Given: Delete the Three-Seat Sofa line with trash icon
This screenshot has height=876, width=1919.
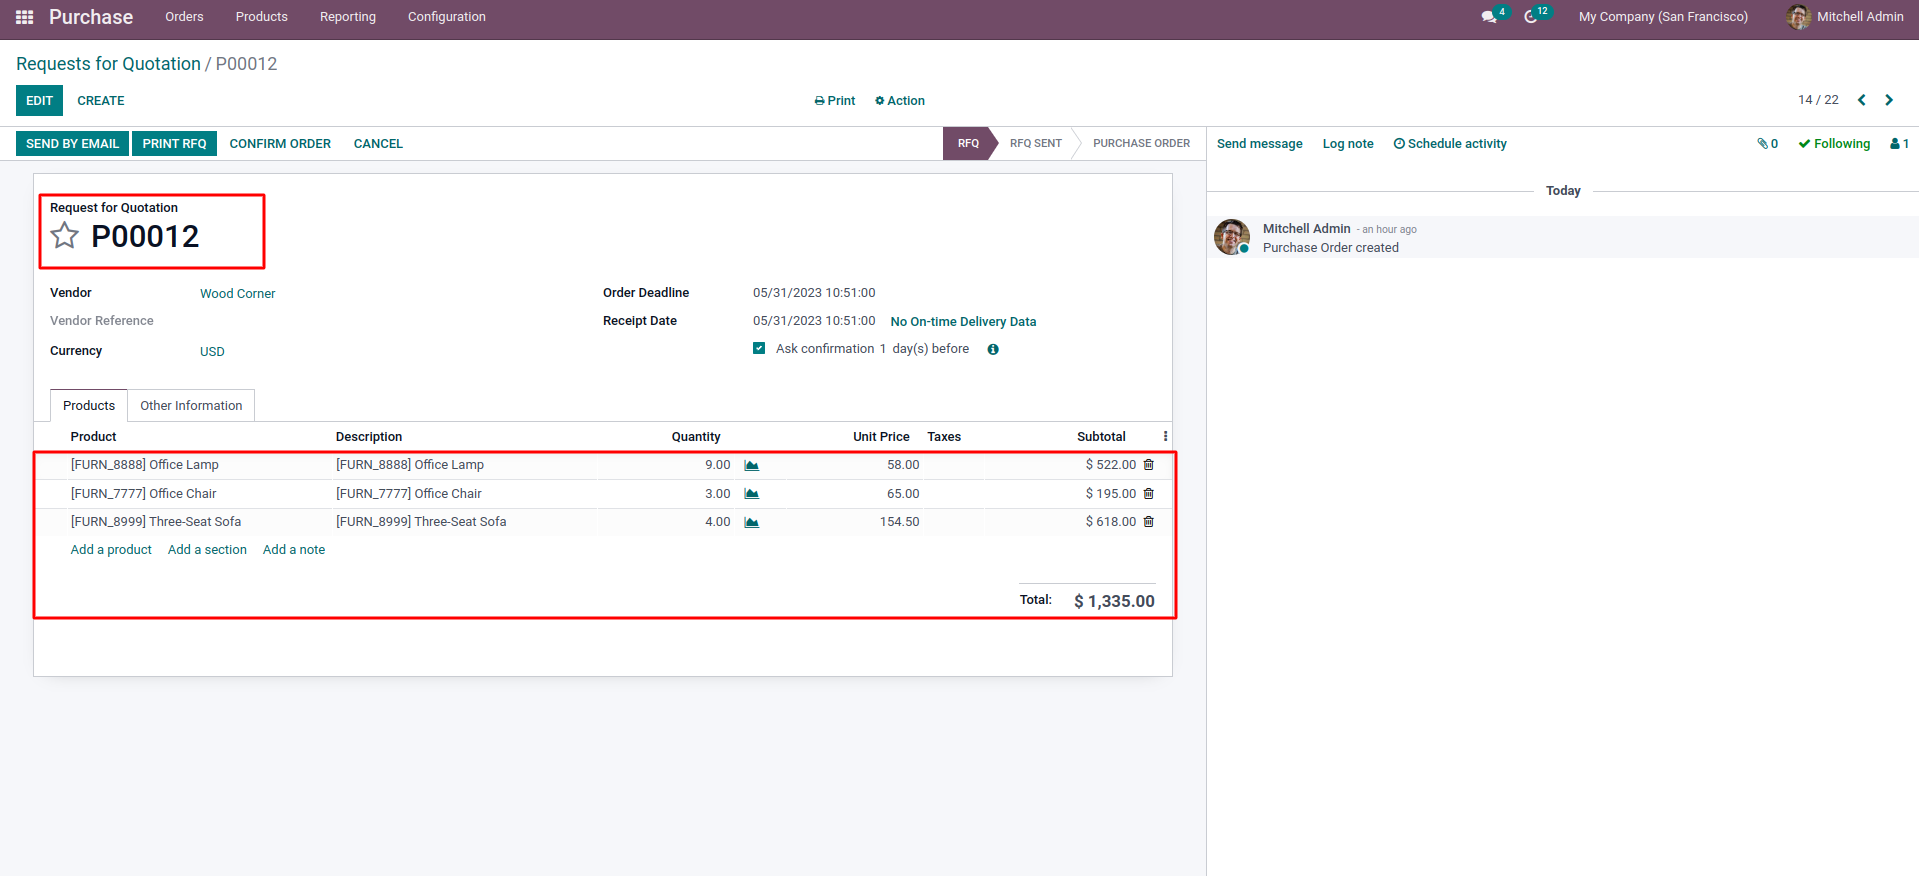Looking at the screenshot, I should coord(1149,522).
